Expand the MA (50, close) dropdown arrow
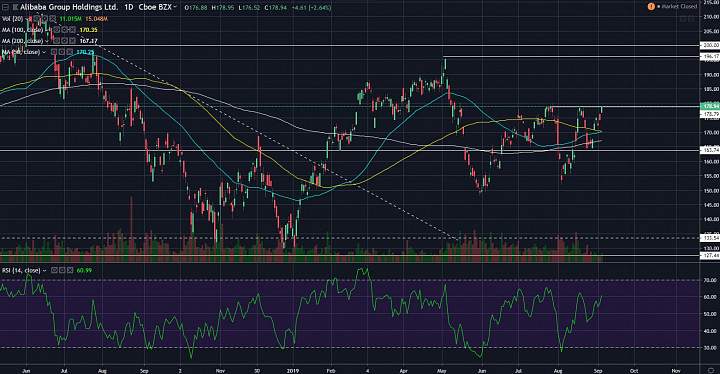The height and width of the screenshot is (374, 720). click(44, 52)
